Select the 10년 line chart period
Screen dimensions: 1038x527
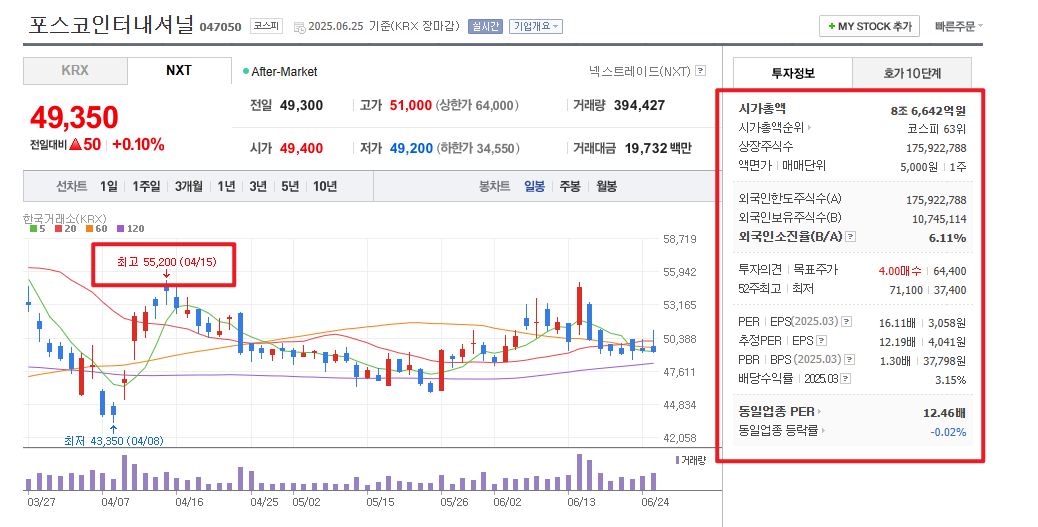325,187
